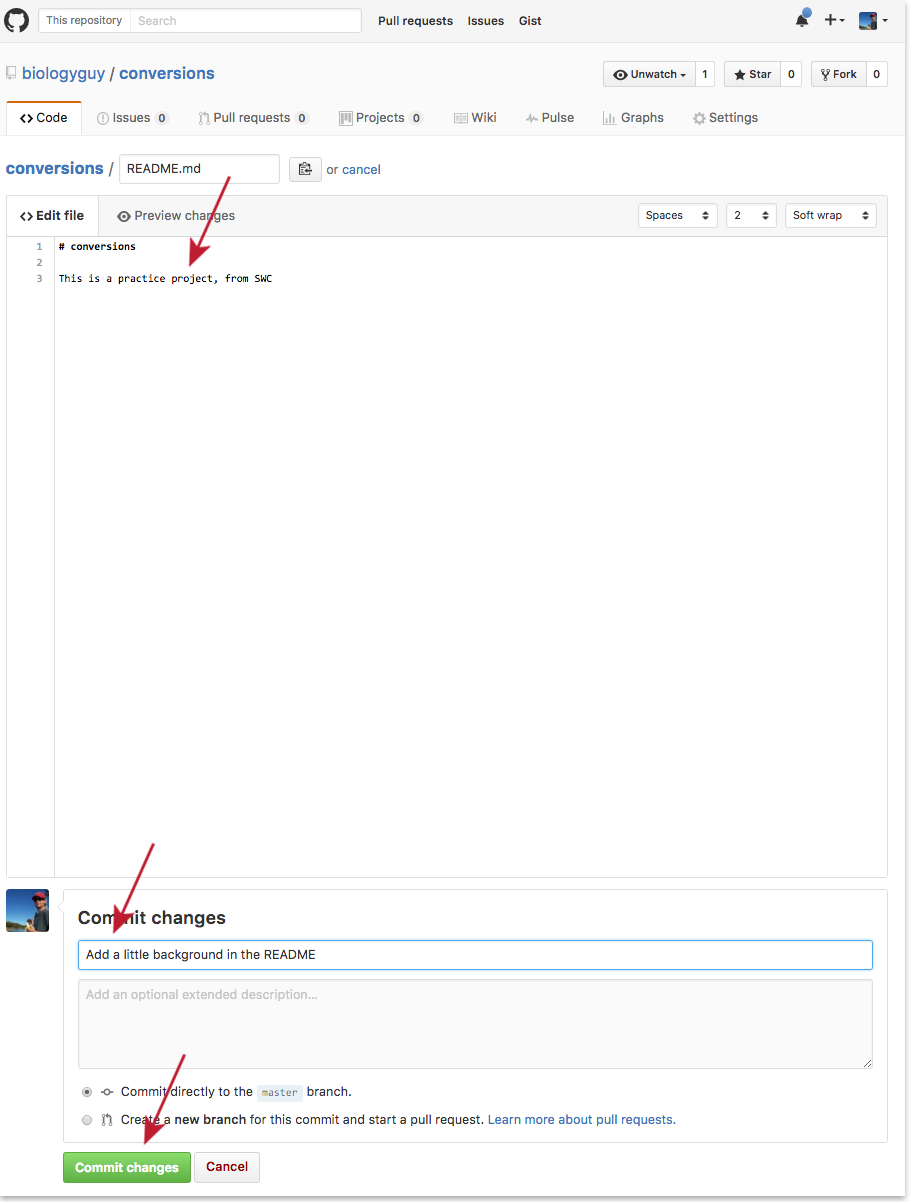The image size is (914, 1202).
Task: Open the notifications bell
Action: tap(802, 20)
